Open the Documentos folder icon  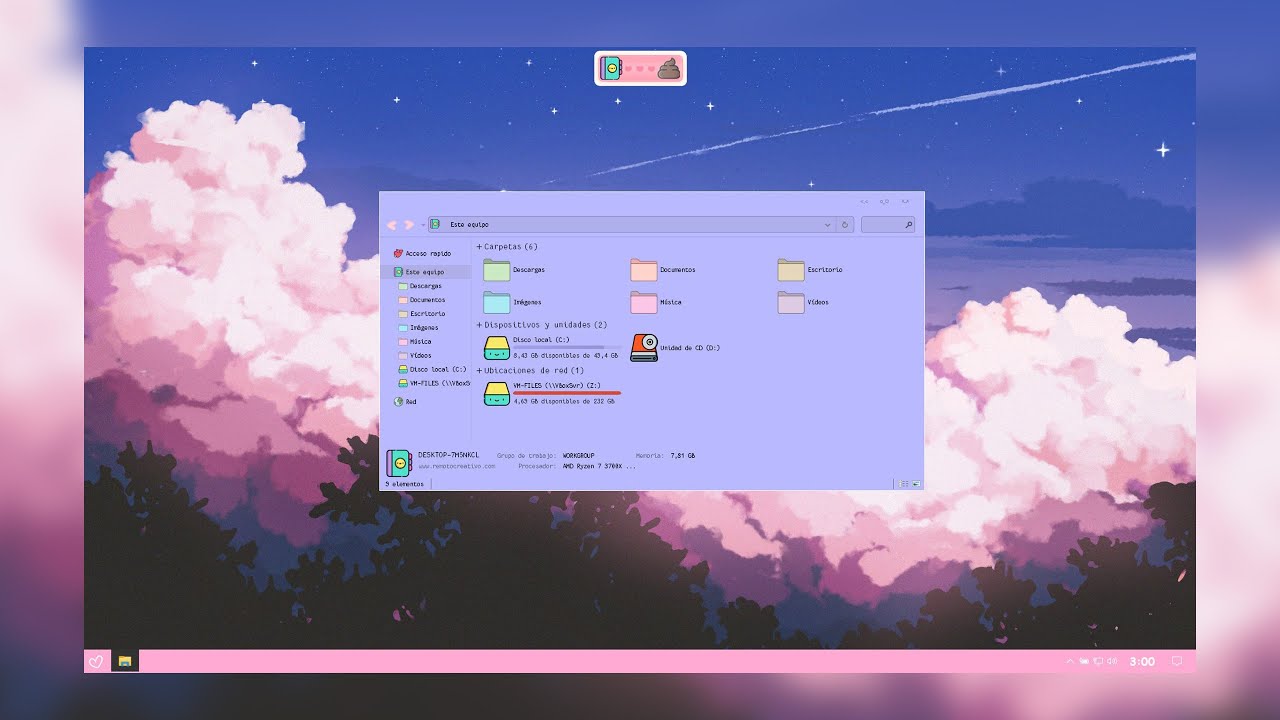644,270
